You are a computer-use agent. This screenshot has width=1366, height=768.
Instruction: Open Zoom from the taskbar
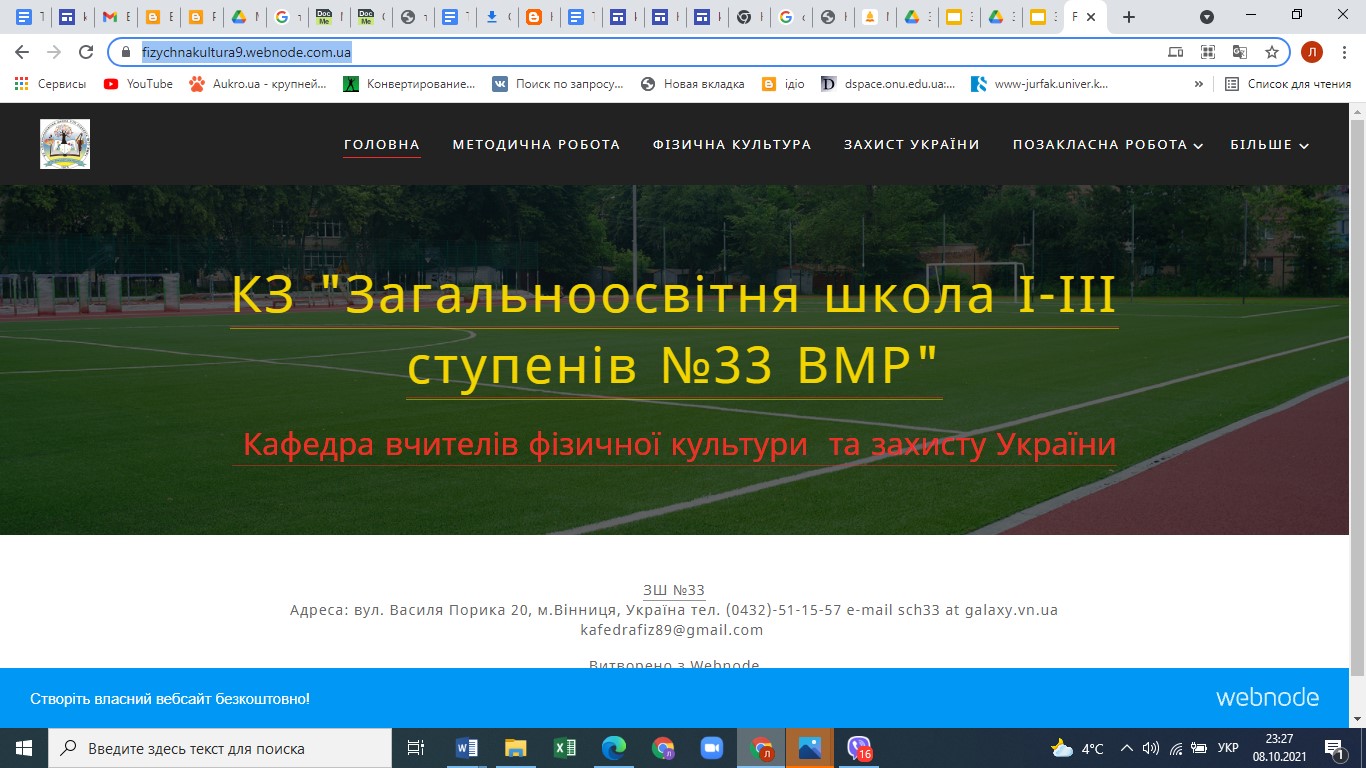(712, 748)
